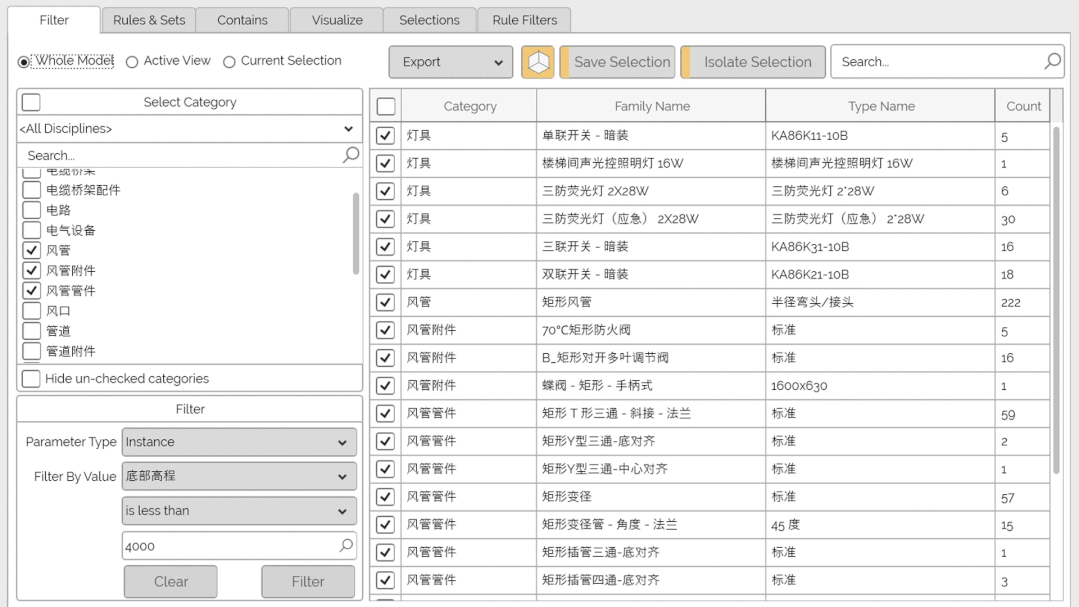Open the Rules & Sets tab
The height and width of the screenshot is (607, 1079).
coord(149,20)
